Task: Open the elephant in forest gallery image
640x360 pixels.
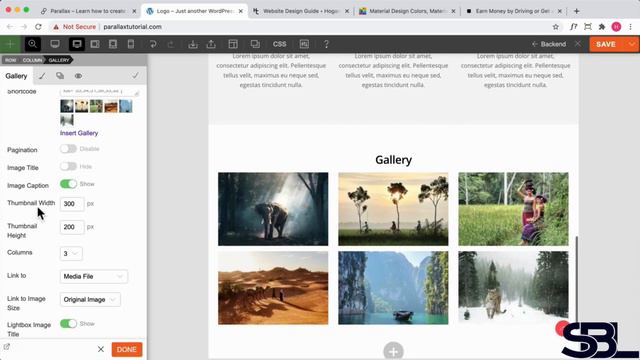Action: click(273, 209)
